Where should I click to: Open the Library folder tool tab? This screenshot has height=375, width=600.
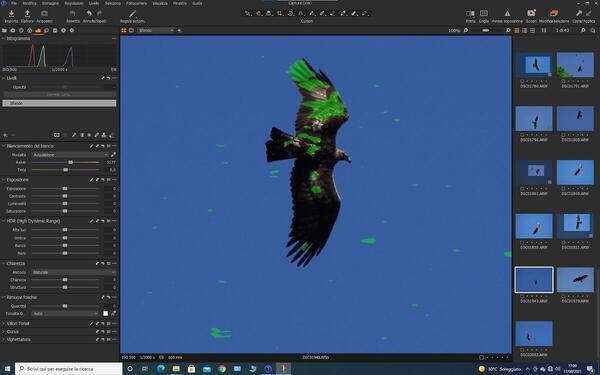pos(4,30)
